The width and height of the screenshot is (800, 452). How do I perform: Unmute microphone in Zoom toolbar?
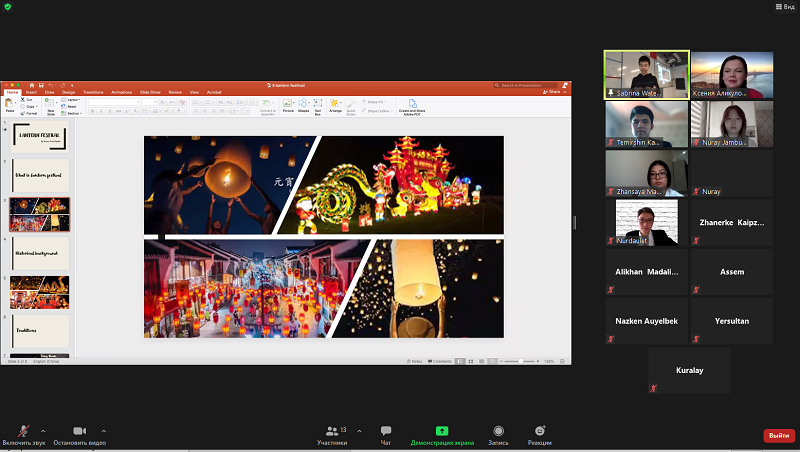22,431
